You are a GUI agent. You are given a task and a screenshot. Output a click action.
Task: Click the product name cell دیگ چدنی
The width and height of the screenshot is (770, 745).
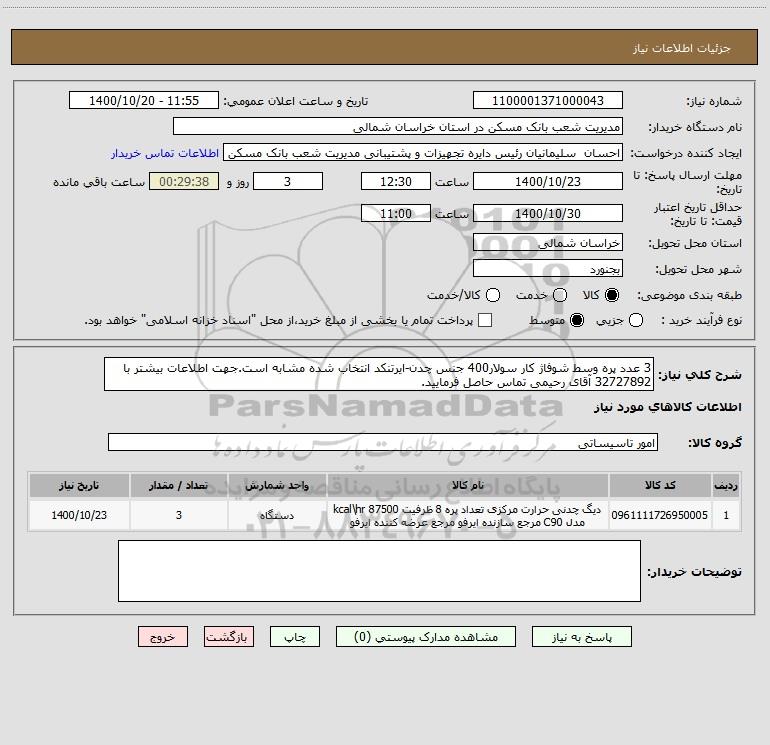tap(468, 515)
